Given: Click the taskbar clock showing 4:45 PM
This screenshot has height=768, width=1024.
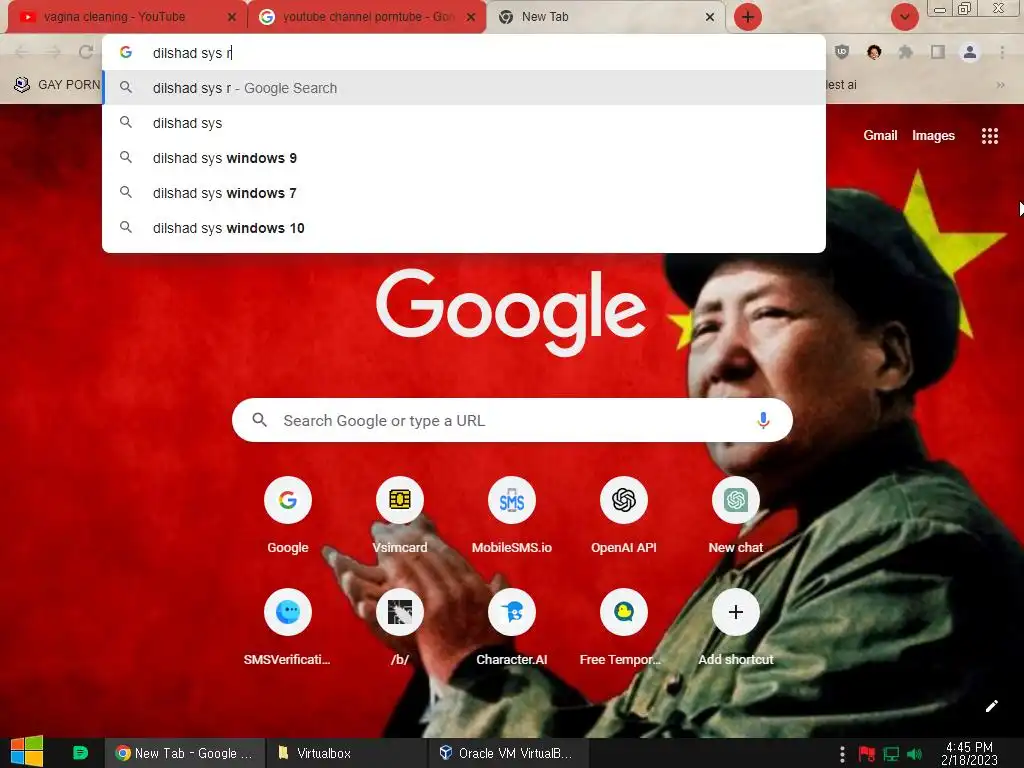Looking at the screenshot, I should click(x=969, y=753).
